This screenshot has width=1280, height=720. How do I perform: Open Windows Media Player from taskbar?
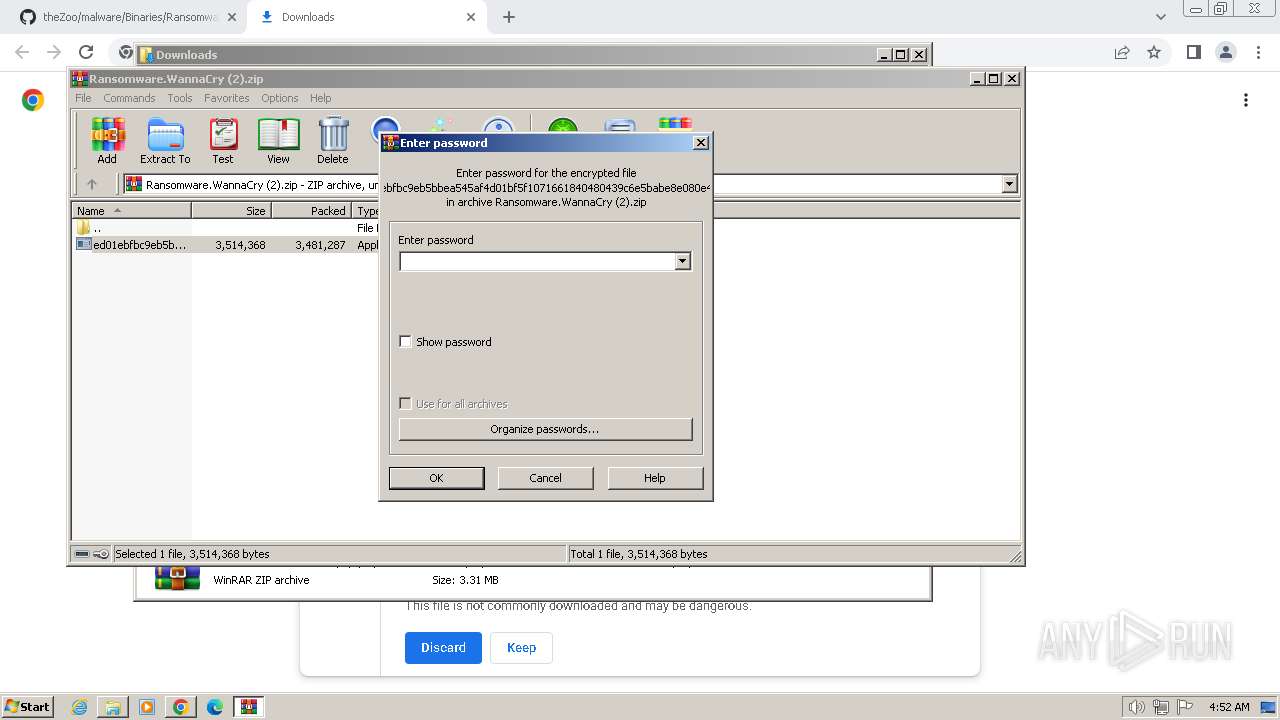pos(147,707)
